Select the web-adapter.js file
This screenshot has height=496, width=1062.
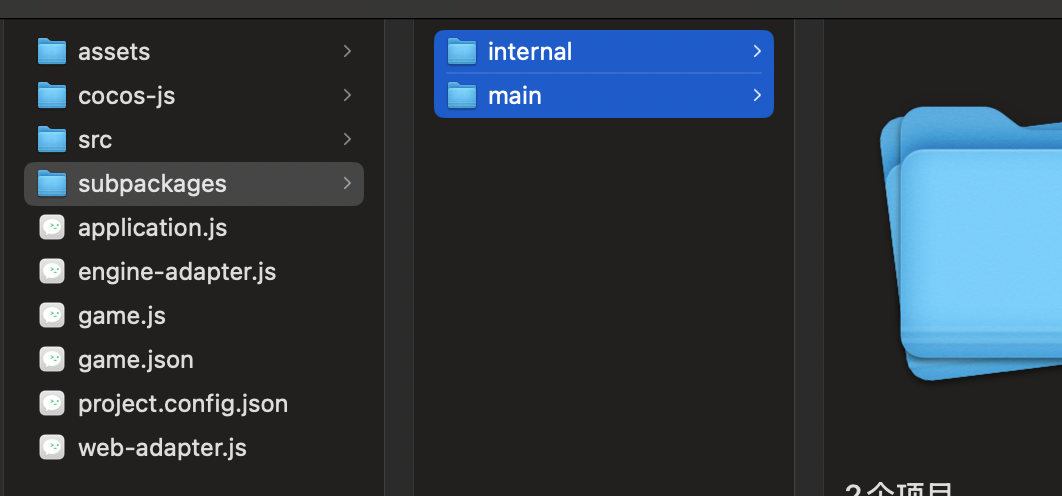pyautogui.click(x=162, y=447)
